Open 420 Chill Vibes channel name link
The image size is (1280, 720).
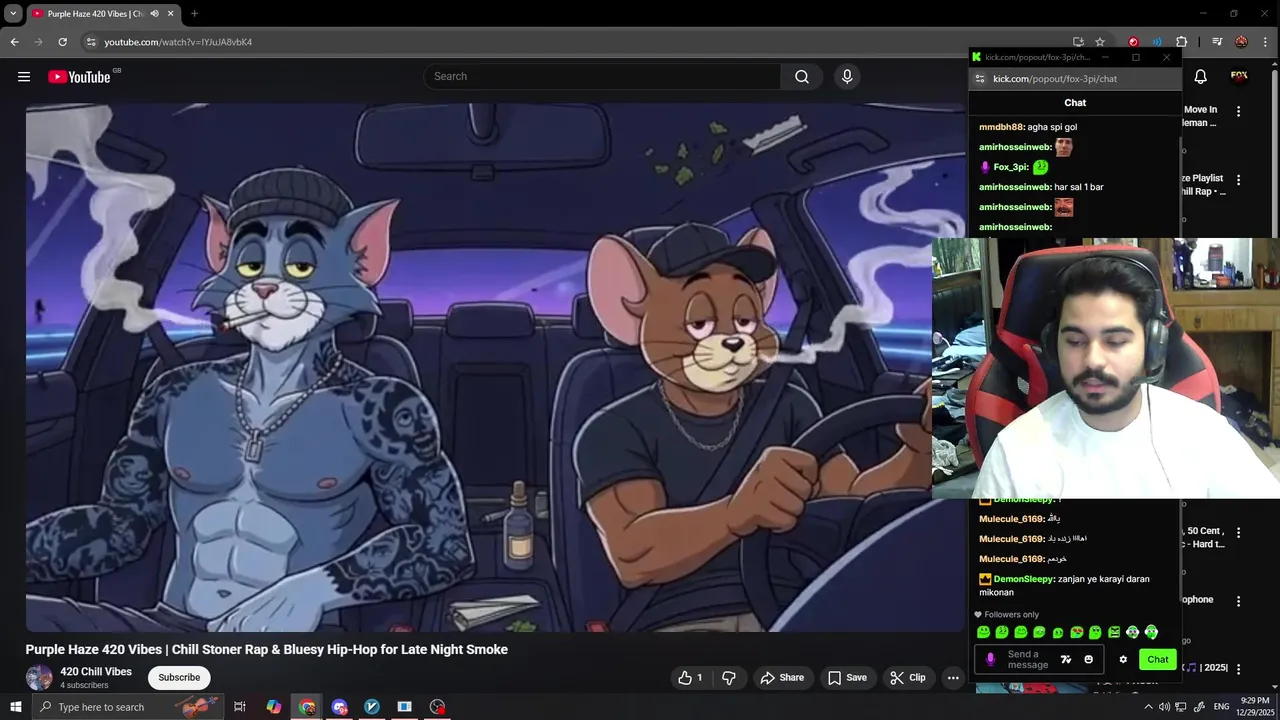coord(96,671)
